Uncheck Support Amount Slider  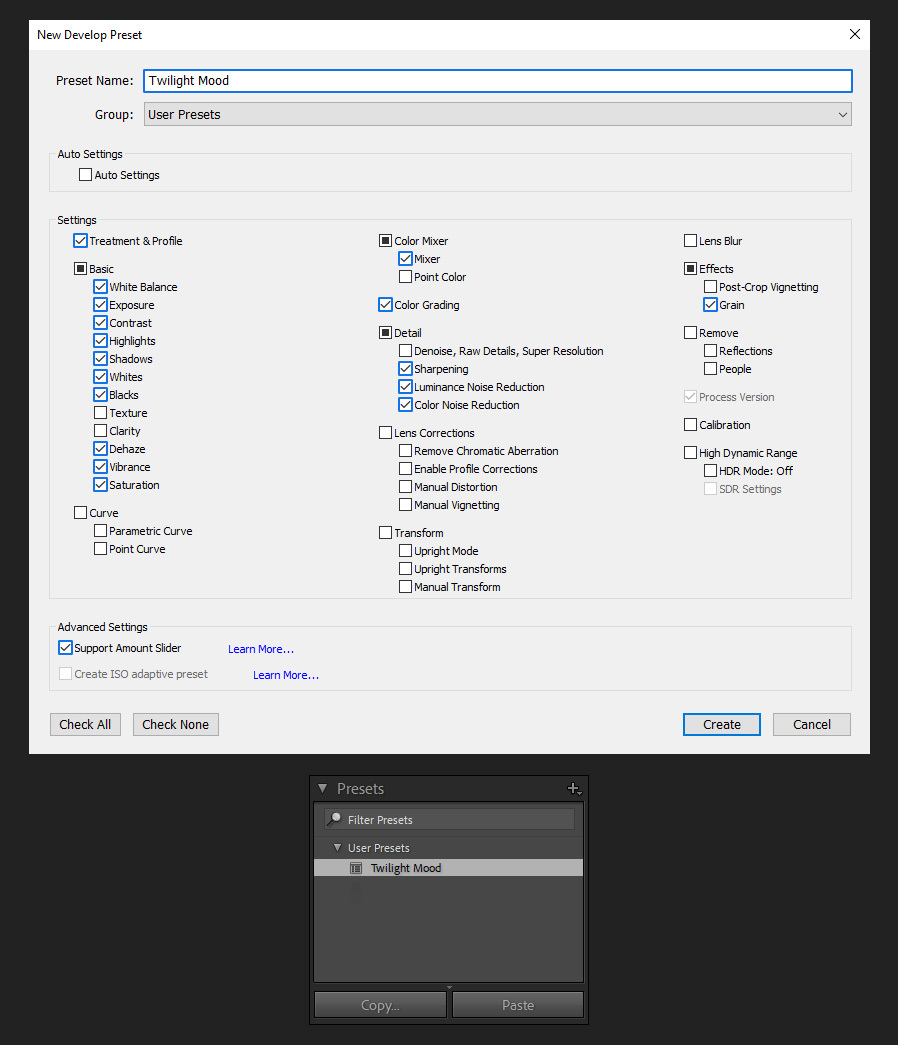click(x=65, y=647)
